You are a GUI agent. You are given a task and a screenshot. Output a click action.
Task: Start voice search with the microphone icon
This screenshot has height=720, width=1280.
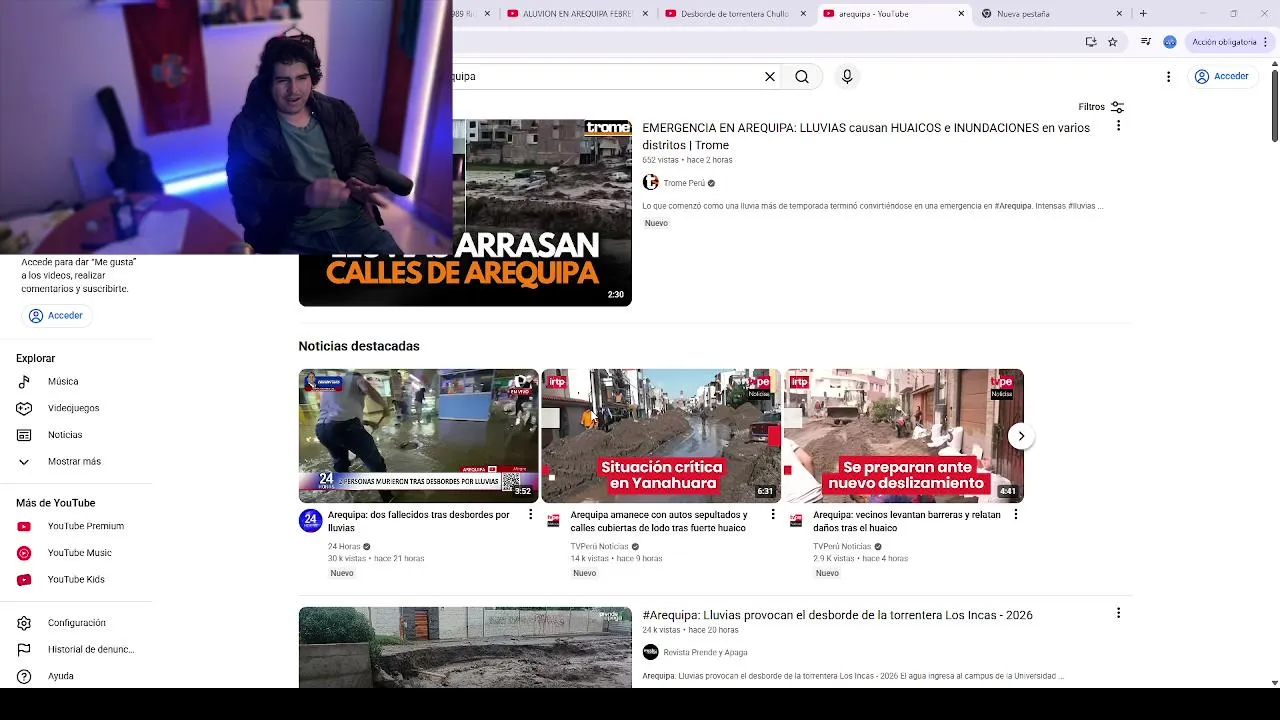tap(847, 77)
